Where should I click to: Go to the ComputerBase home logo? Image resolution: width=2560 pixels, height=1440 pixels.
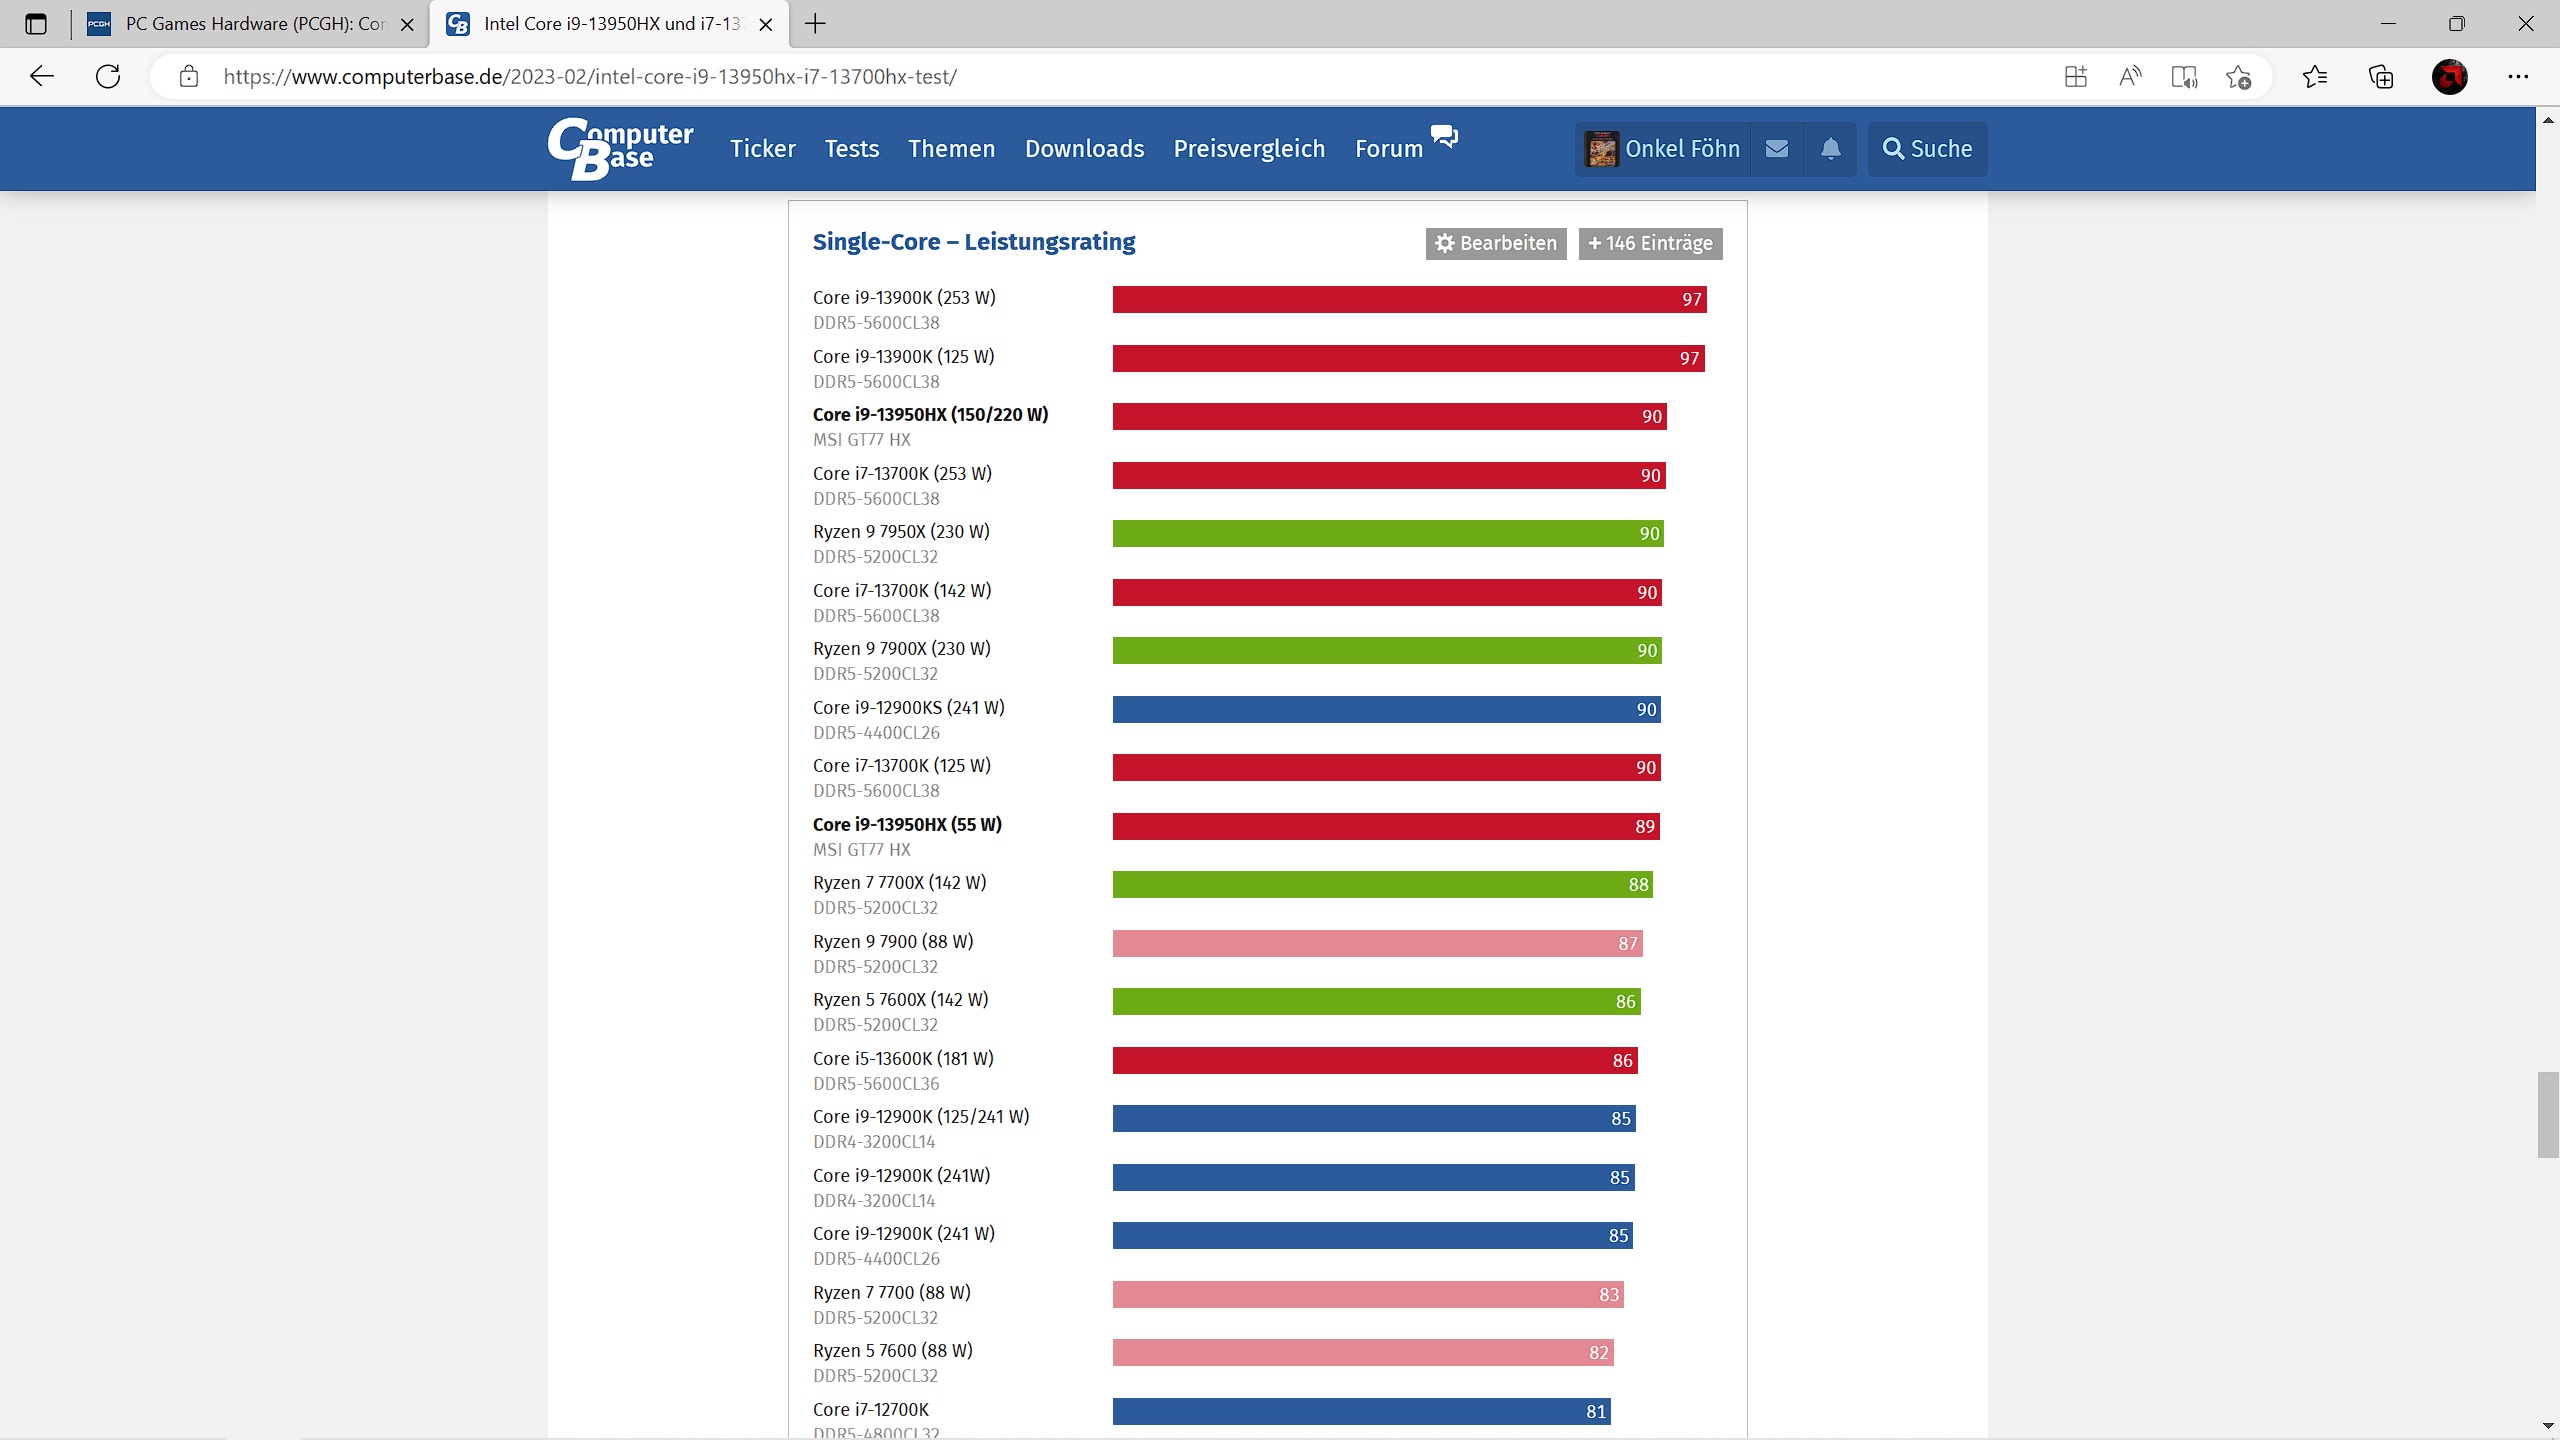tap(620, 148)
